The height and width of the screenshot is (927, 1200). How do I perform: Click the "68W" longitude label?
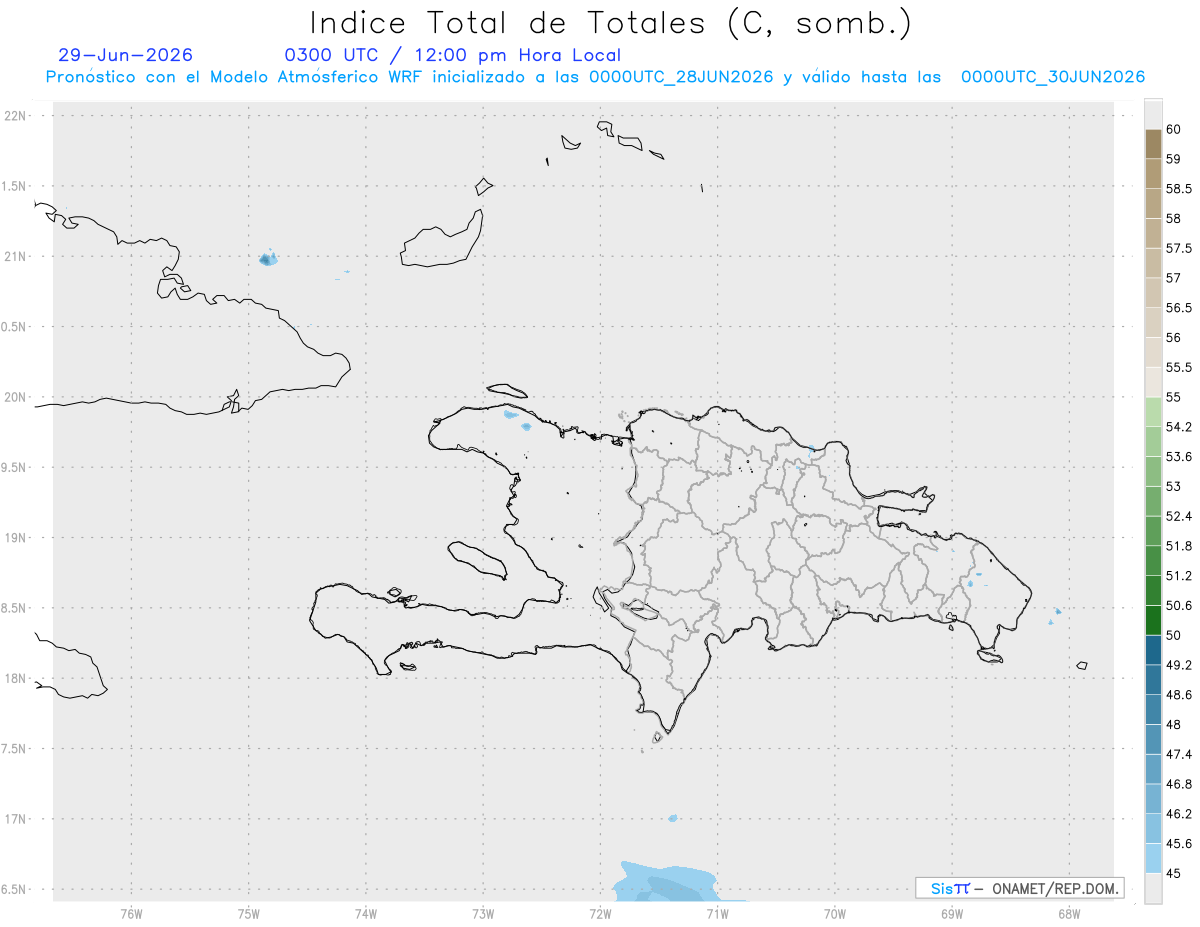pos(1069,915)
